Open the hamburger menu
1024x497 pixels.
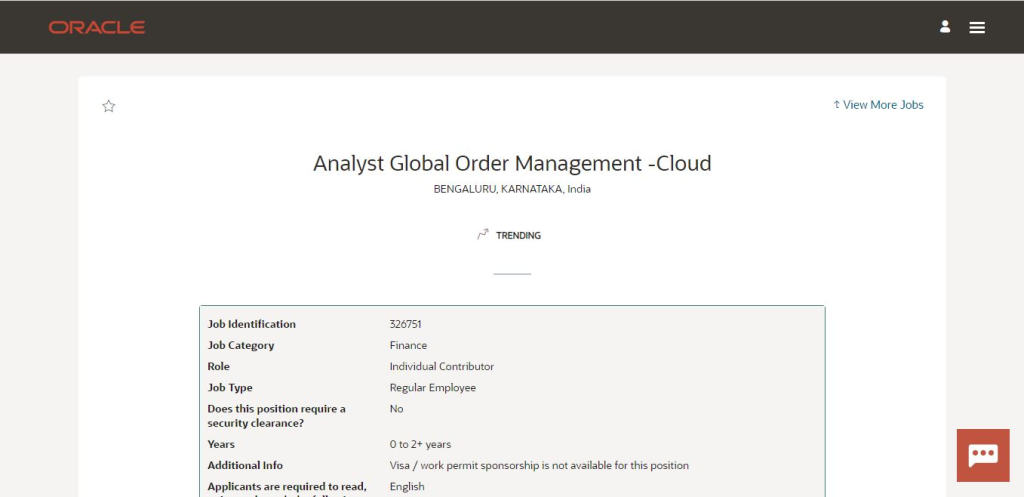pyautogui.click(x=977, y=27)
